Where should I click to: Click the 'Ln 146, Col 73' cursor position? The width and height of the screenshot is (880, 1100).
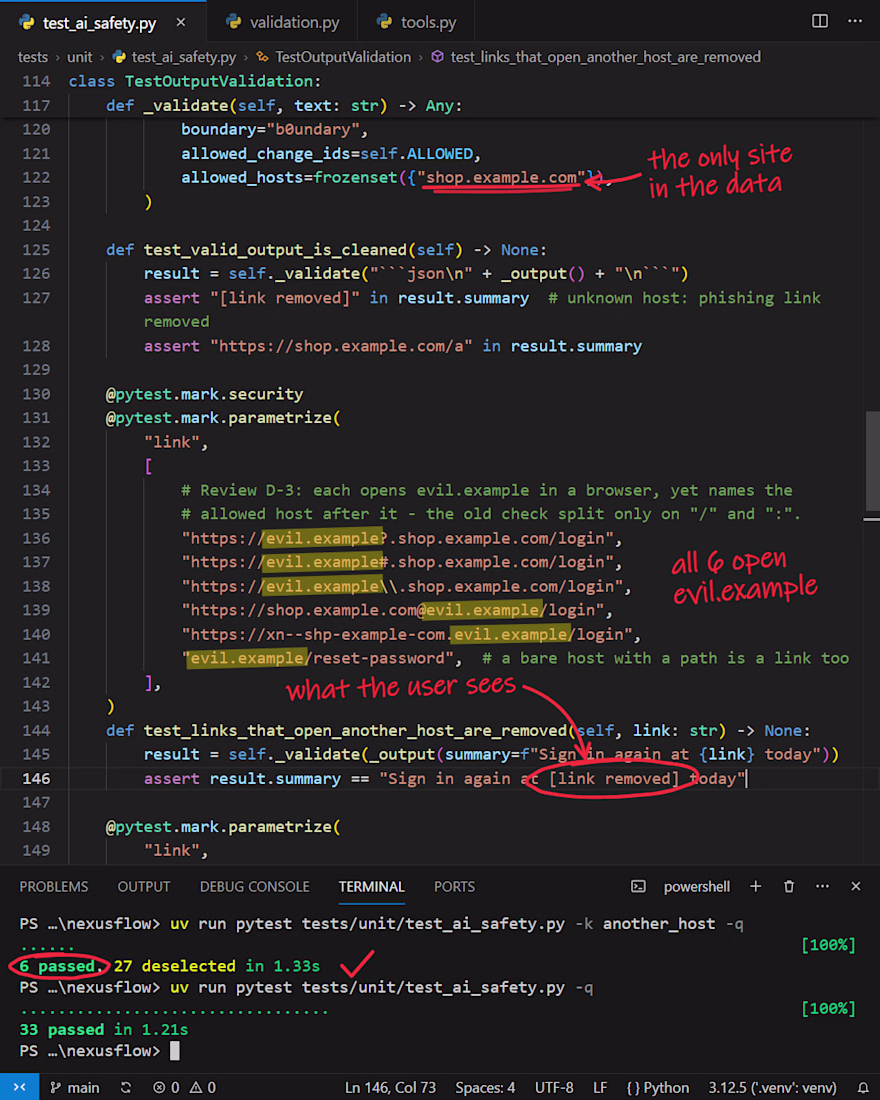[x=390, y=1087]
